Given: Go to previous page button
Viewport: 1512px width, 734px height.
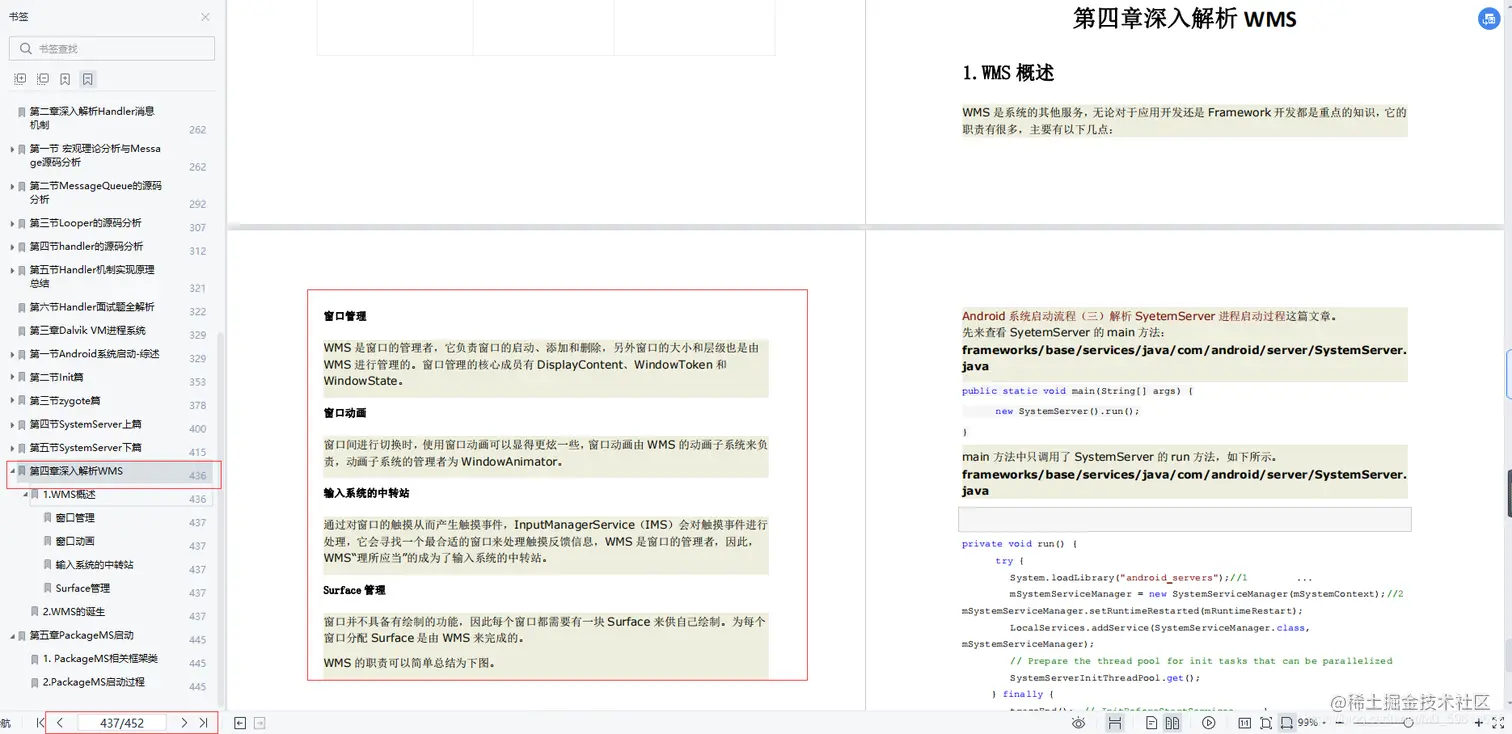Looking at the screenshot, I should [60, 722].
